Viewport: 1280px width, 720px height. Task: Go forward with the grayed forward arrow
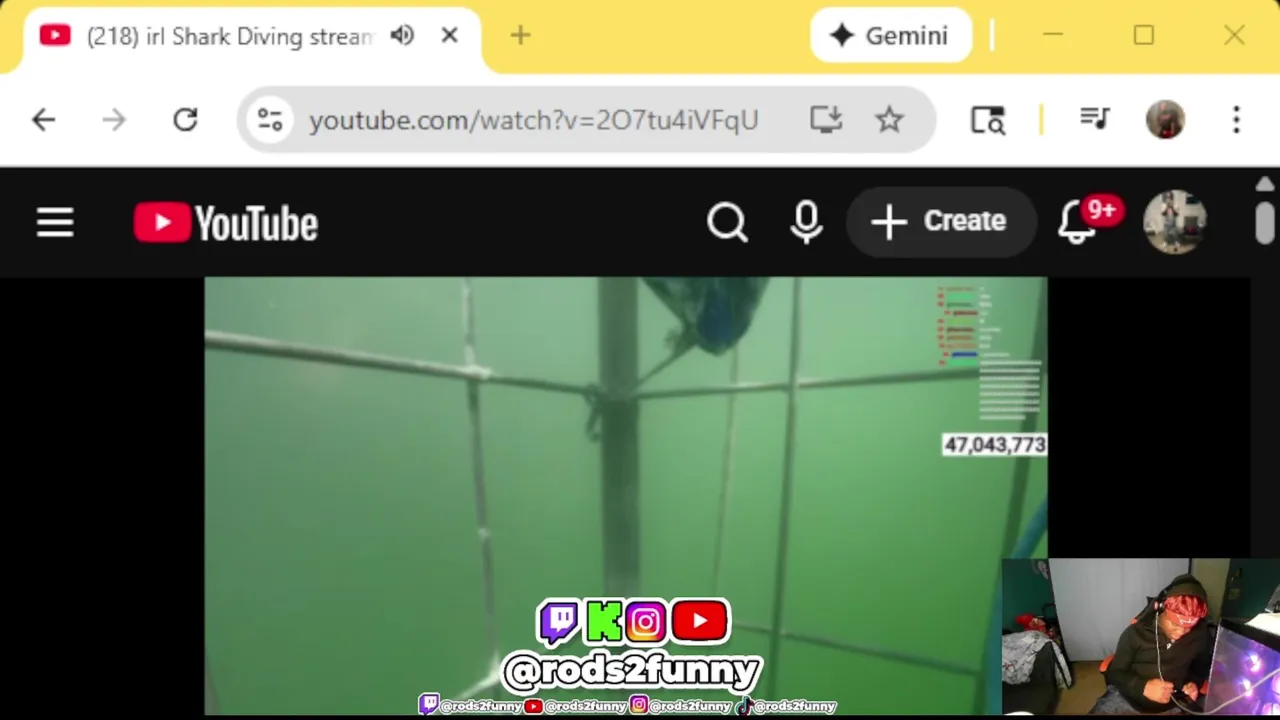pyautogui.click(x=114, y=120)
